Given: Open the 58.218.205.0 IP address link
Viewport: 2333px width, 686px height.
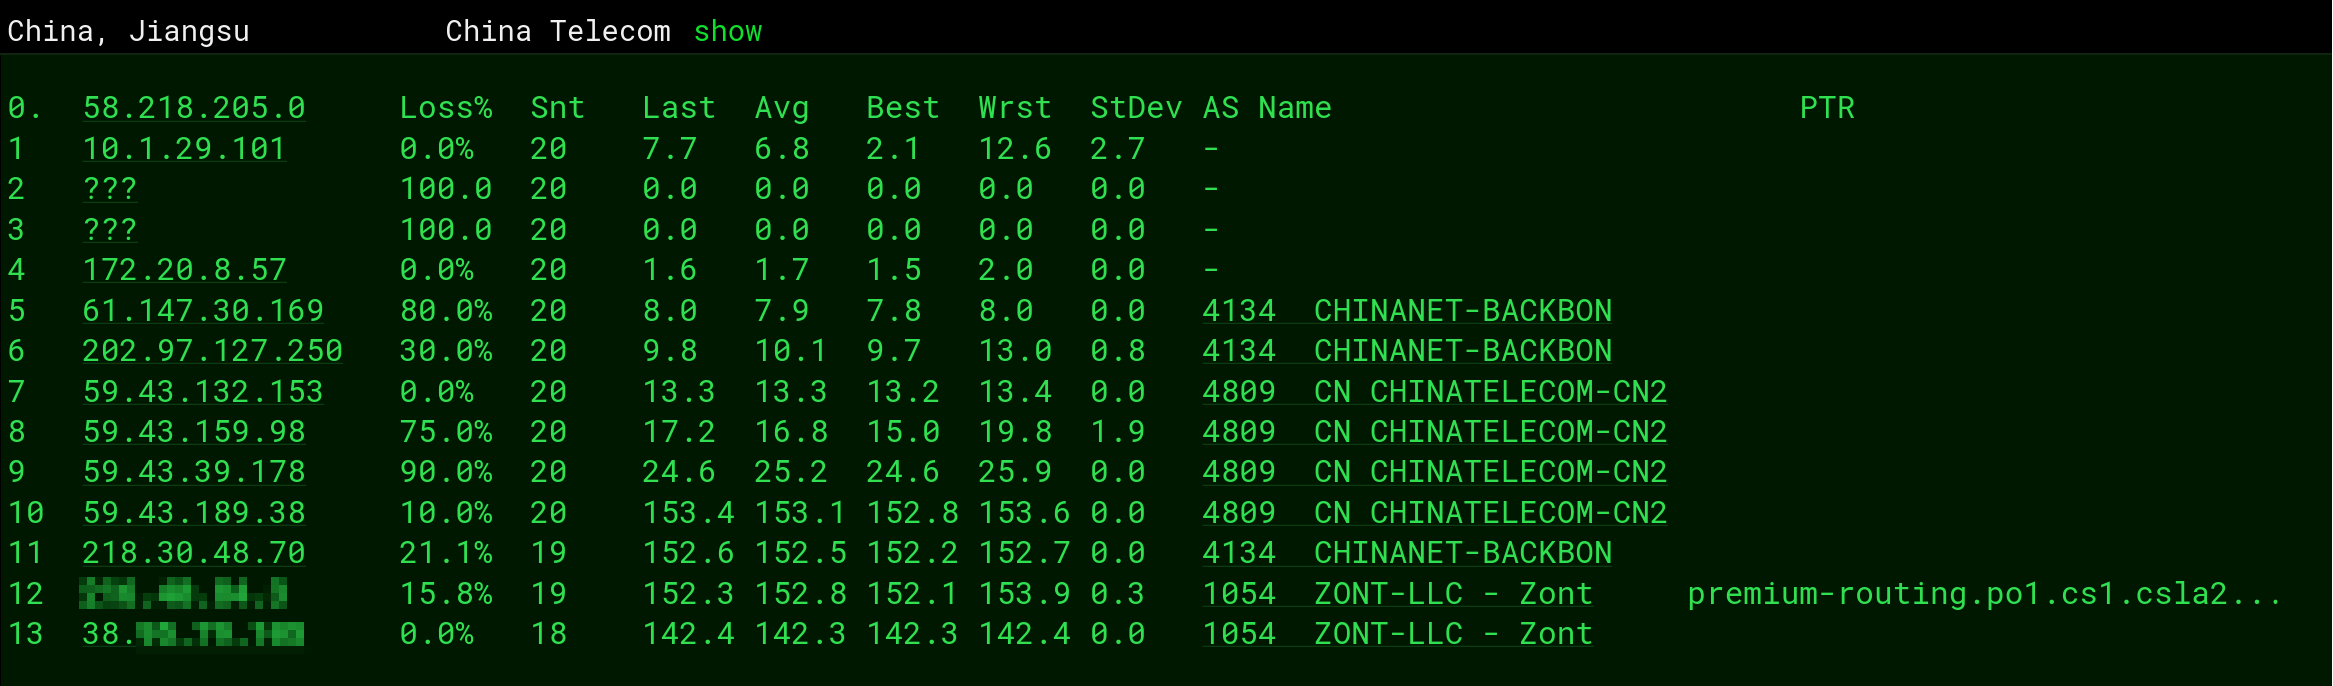Looking at the screenshot, I should (x=194, y=108).
